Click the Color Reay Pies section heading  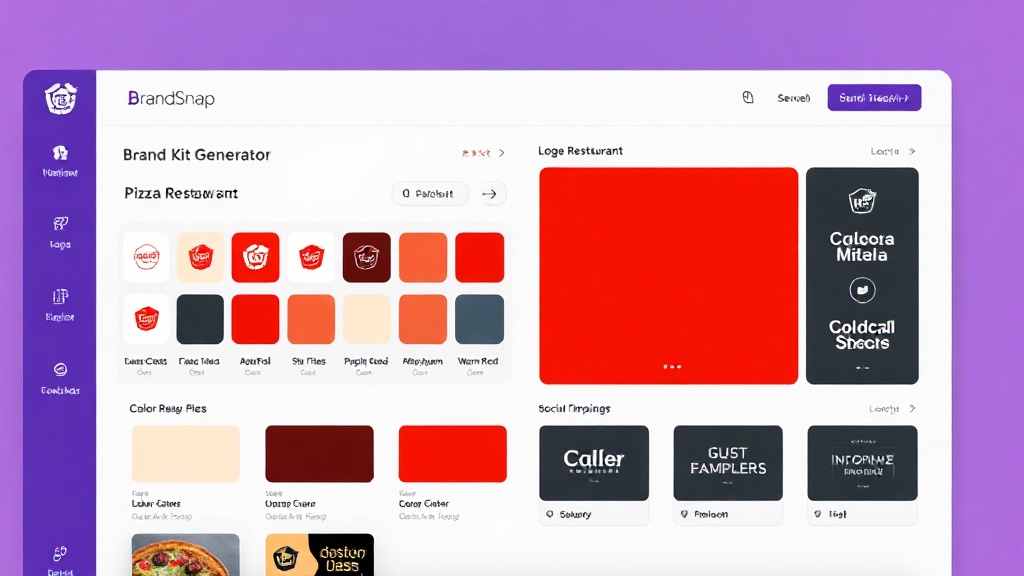coord(168,408)
